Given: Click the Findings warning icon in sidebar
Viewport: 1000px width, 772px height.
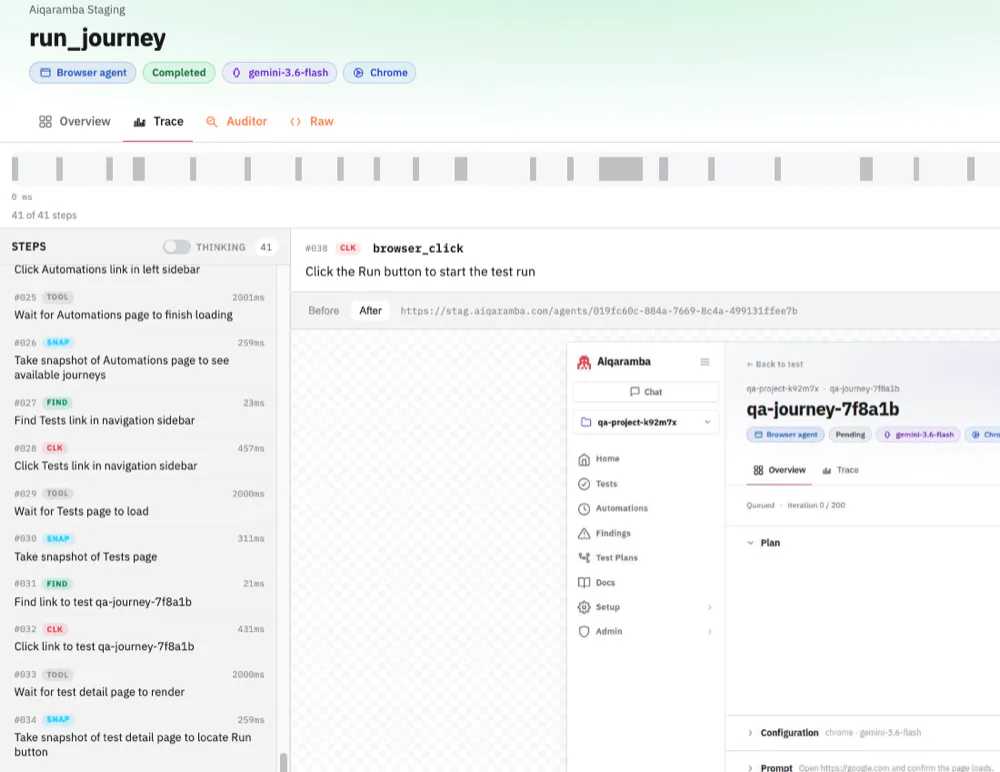Looking at the screenshot, I should tap(584, 533).
